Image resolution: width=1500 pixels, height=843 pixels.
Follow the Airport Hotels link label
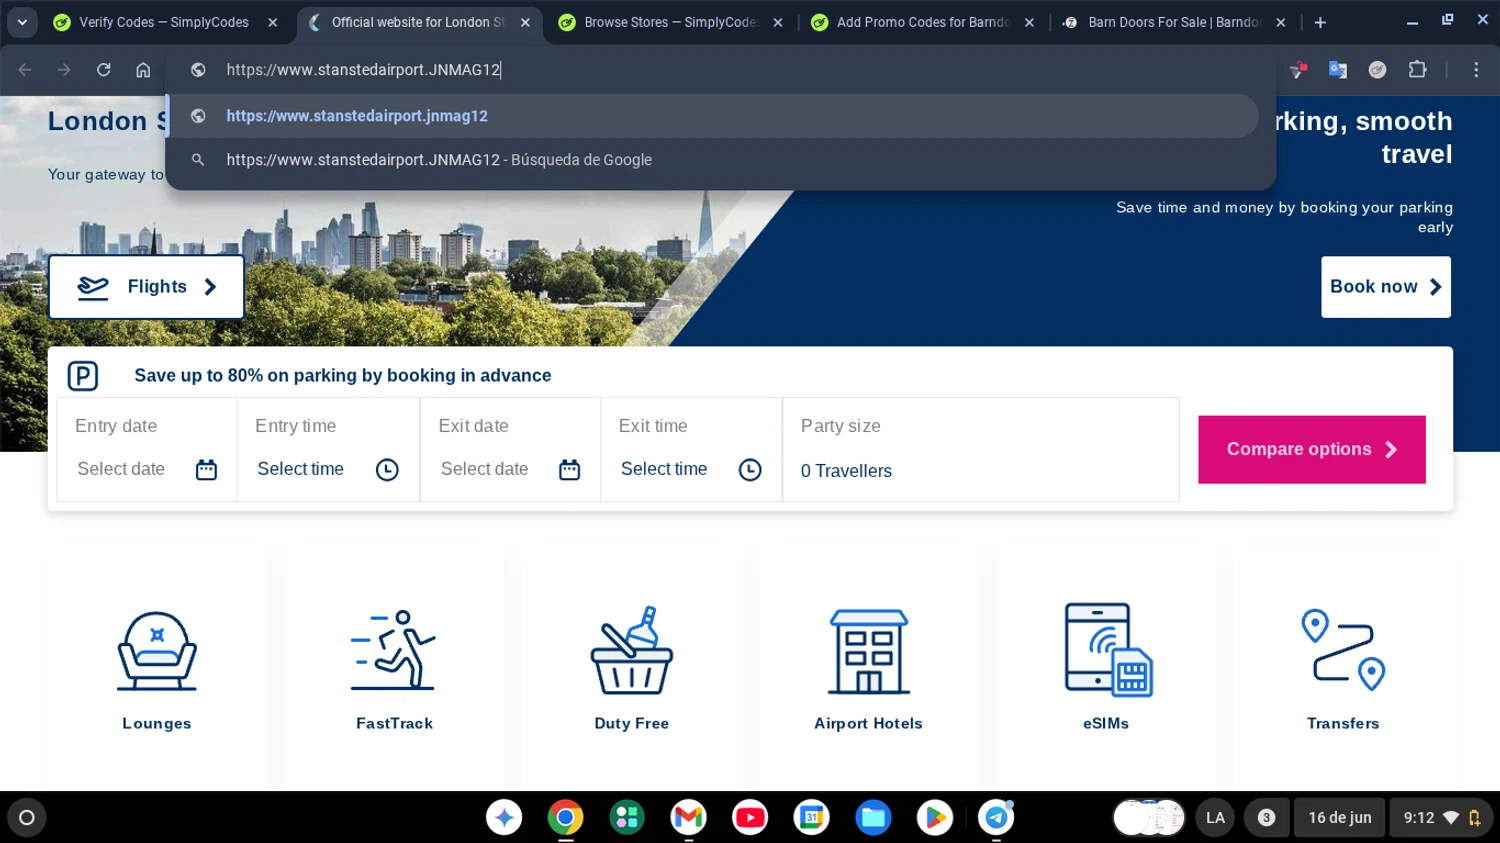[868, 723]
